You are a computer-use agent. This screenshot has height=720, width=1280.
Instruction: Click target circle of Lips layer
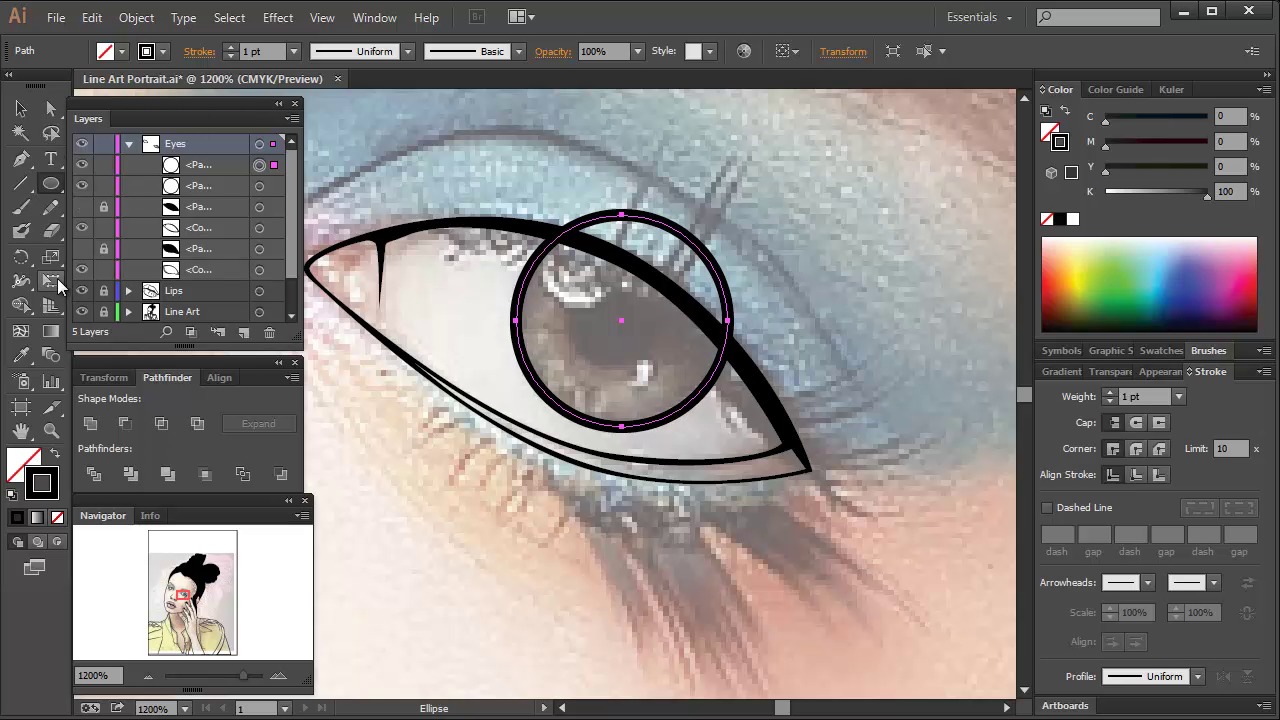tap(259, 291)
